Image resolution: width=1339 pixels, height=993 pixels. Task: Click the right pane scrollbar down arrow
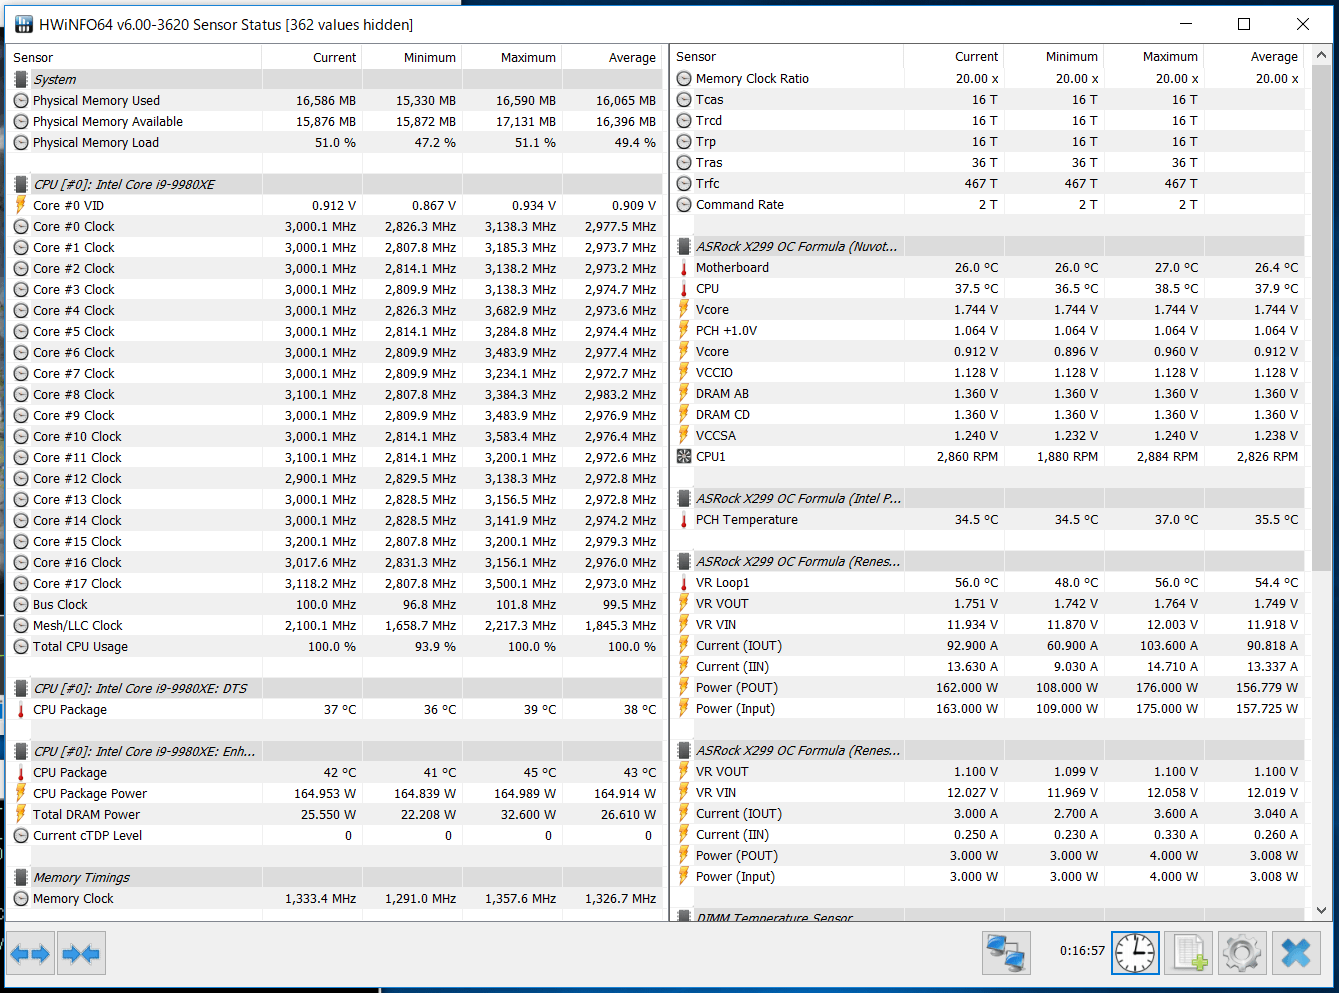pos(1321,910)
